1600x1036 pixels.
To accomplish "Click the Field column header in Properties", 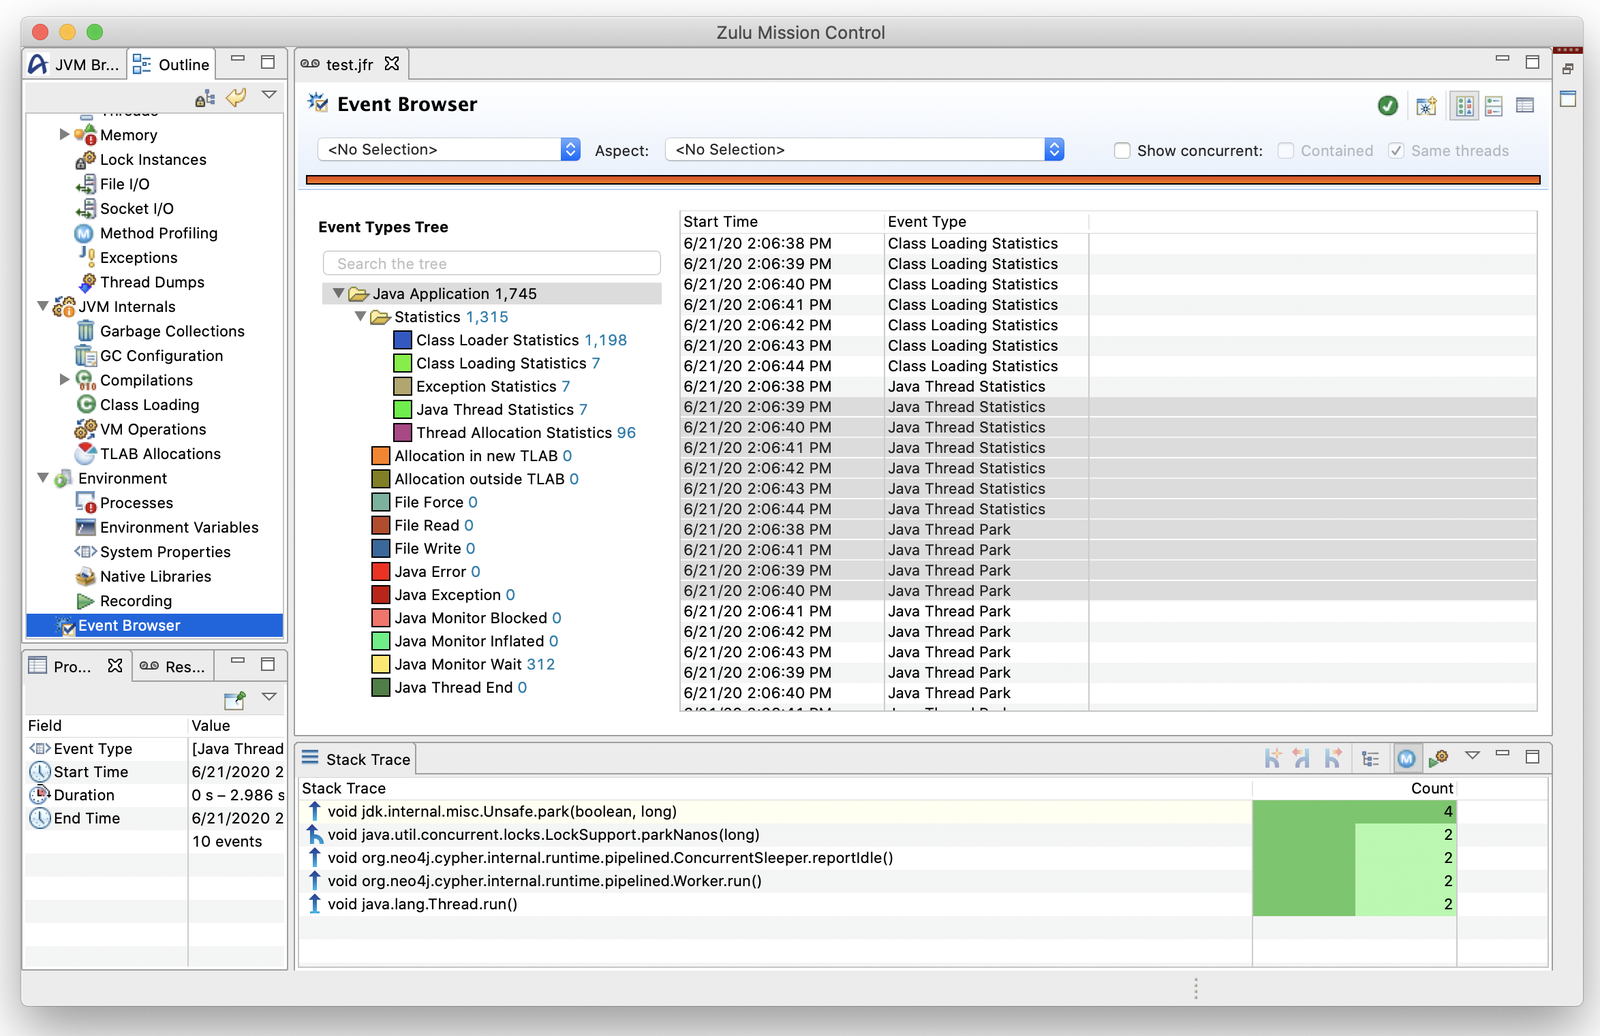I will 105,726.
